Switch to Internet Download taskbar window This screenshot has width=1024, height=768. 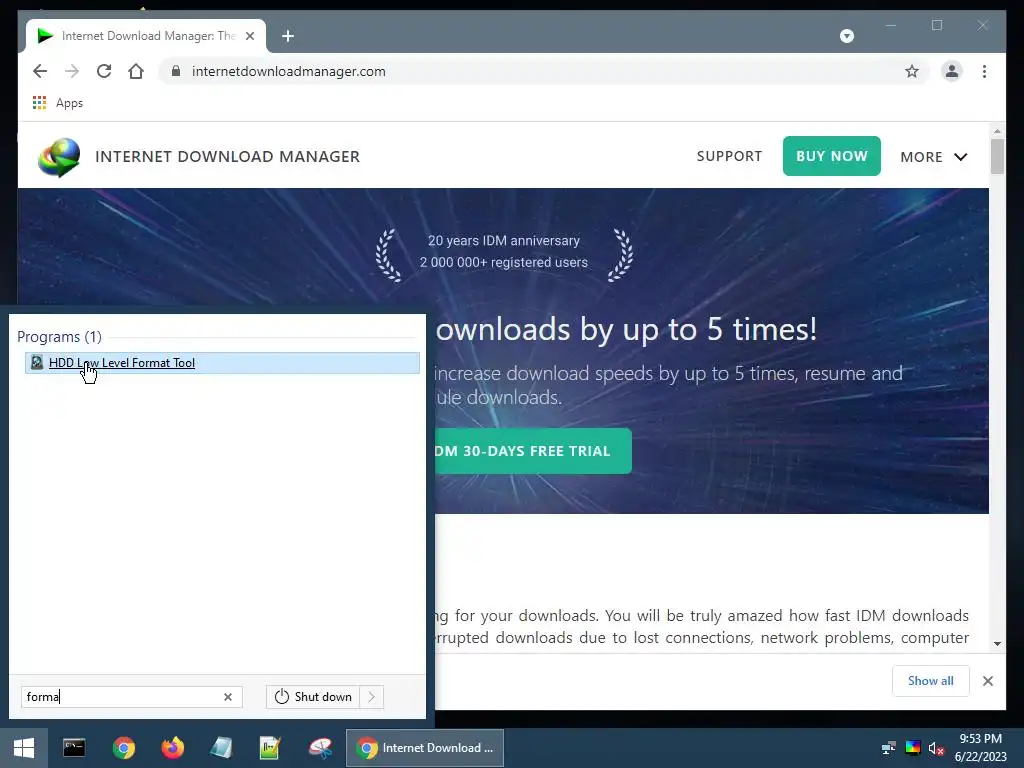pyautogui.click(x=425, y=748)
